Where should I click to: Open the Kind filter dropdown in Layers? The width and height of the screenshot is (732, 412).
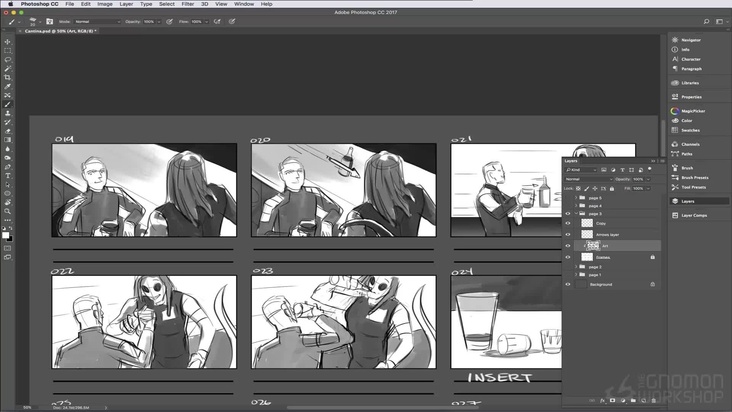pos(581,170)
